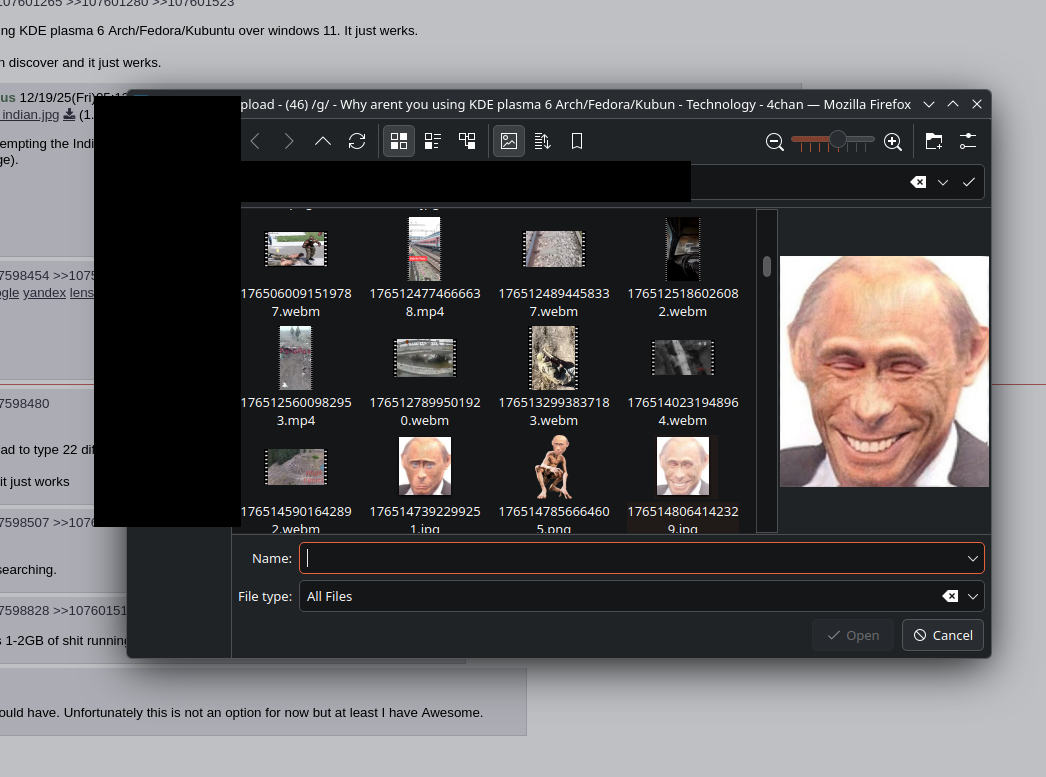The image size is (1046, 777).
Task: Zoom out the thumbnail size
Action: 775,142
